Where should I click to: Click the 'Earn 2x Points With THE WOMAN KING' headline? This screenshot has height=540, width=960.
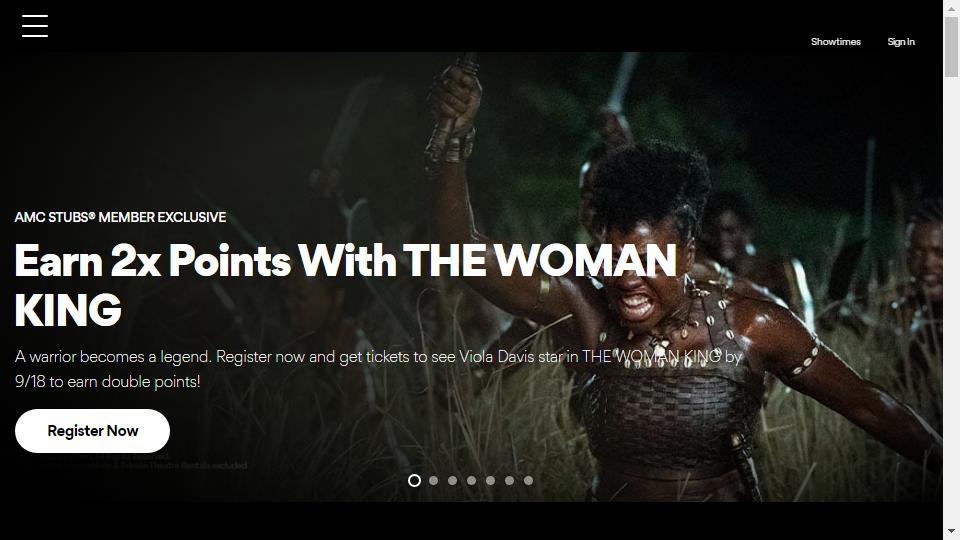pos(345,285)
